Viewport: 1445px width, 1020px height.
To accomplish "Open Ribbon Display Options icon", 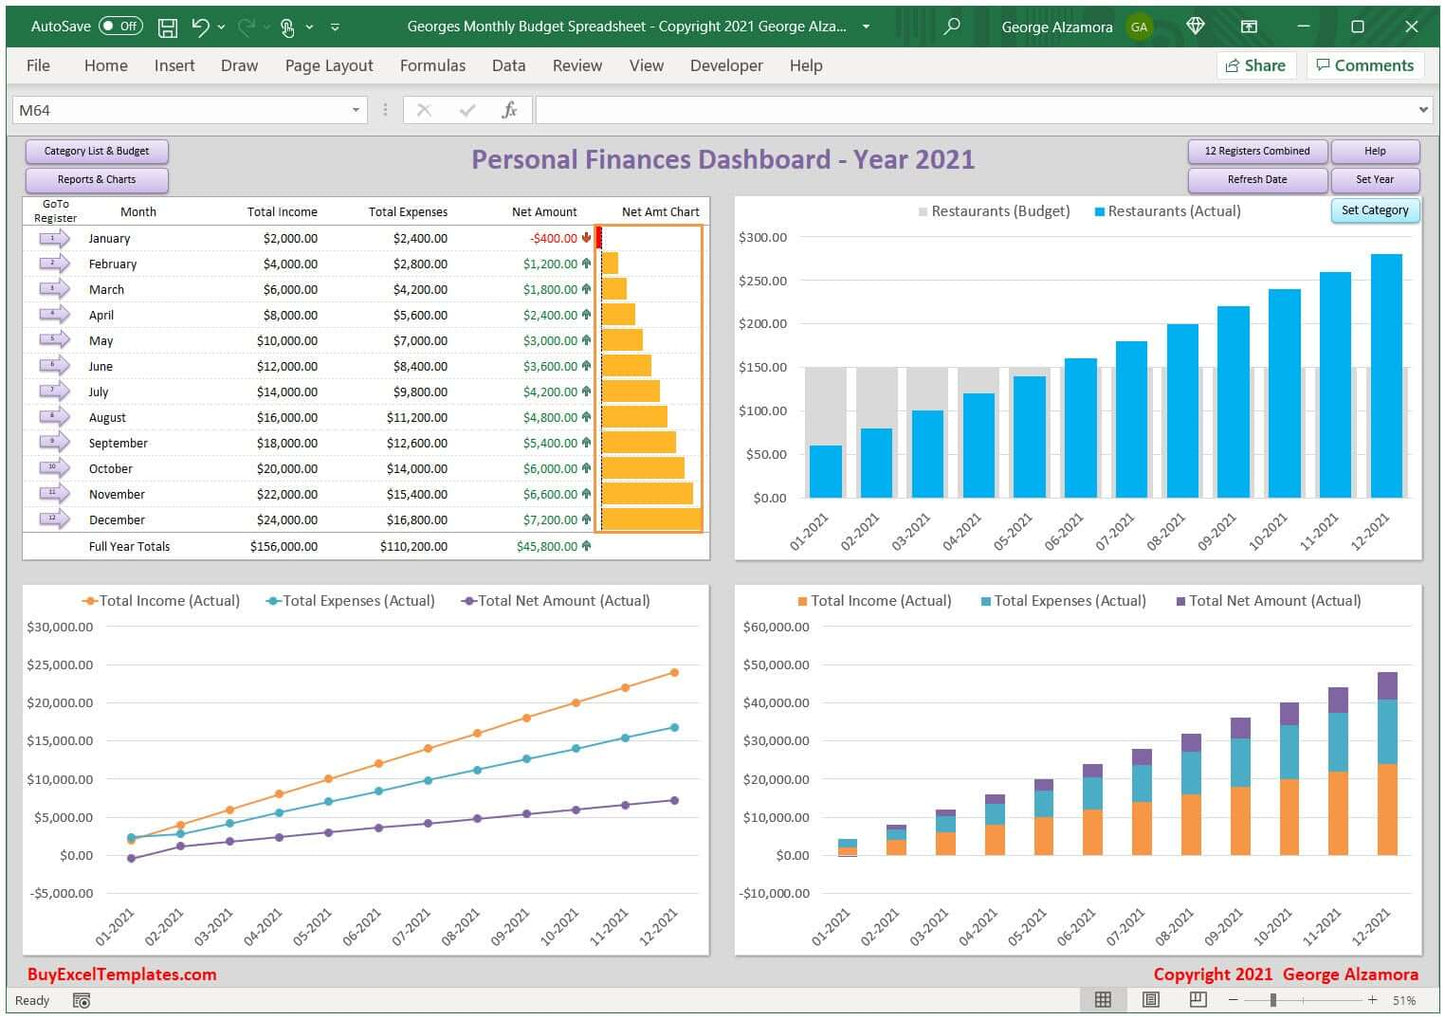I will (1249, 27).
